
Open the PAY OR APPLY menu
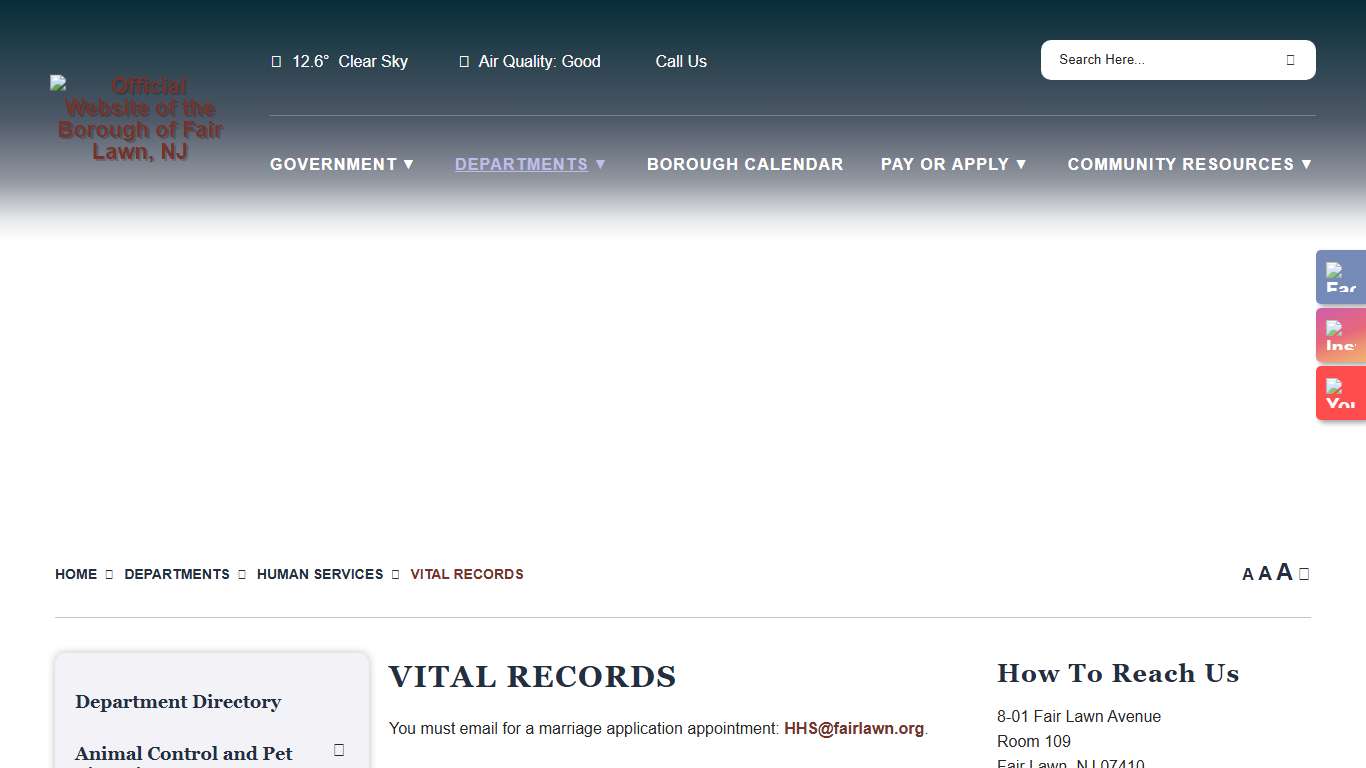pos(953,164)
